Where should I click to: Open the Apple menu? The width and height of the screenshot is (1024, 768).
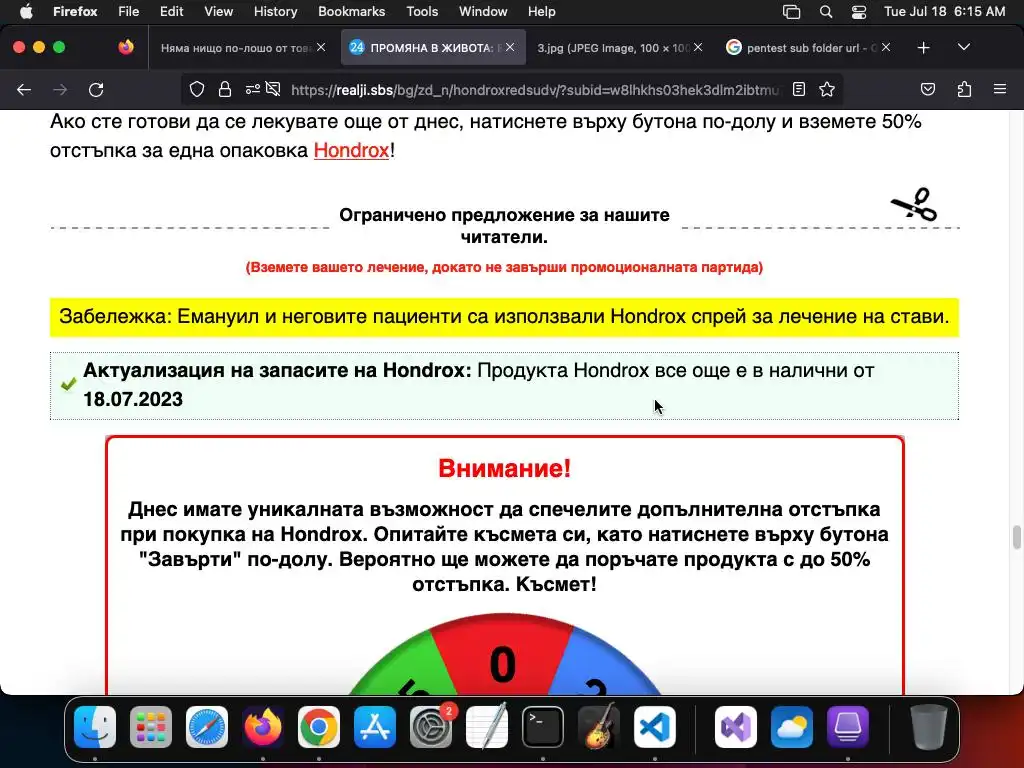point(25,12)
